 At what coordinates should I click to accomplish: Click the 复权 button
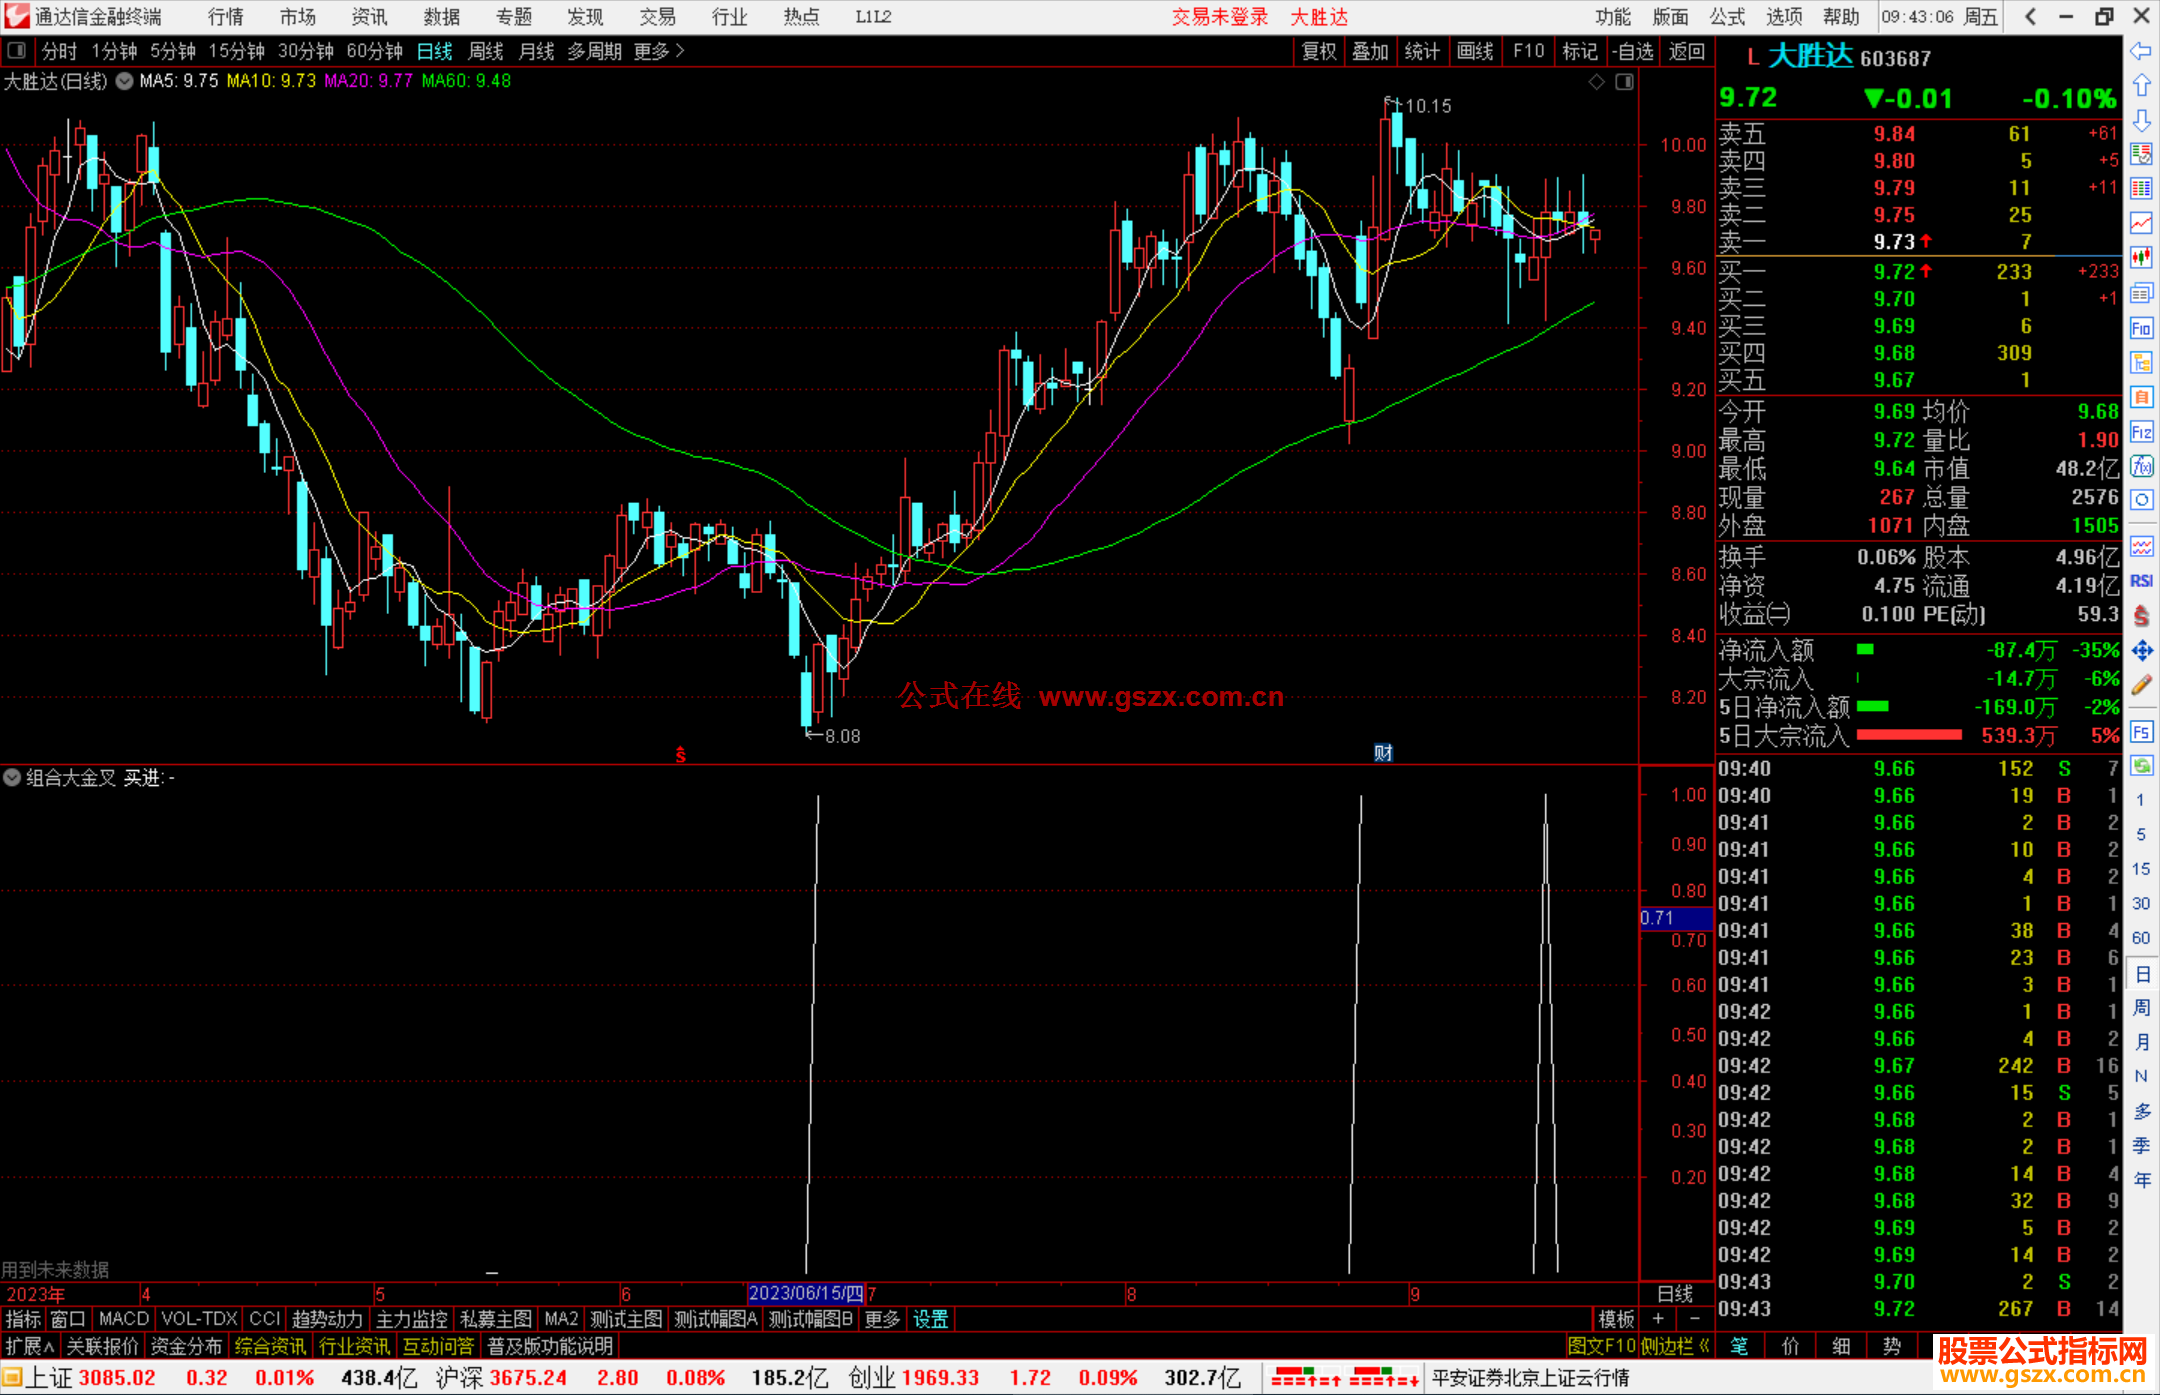1318,51
